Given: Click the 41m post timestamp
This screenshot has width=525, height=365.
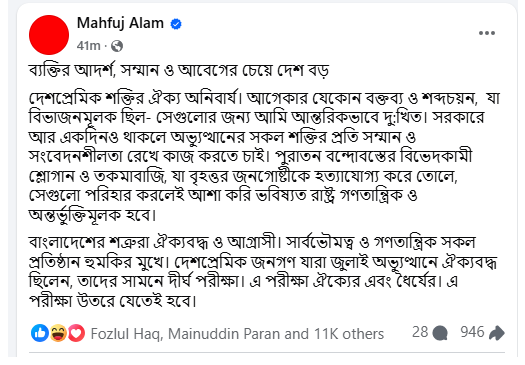Looking at the screenshot, I should pos(88,46).
